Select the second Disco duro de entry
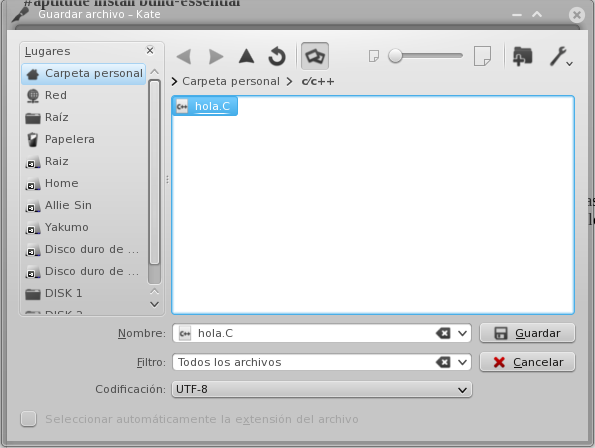Screen dimensions: 595x448 click(84, 272)
